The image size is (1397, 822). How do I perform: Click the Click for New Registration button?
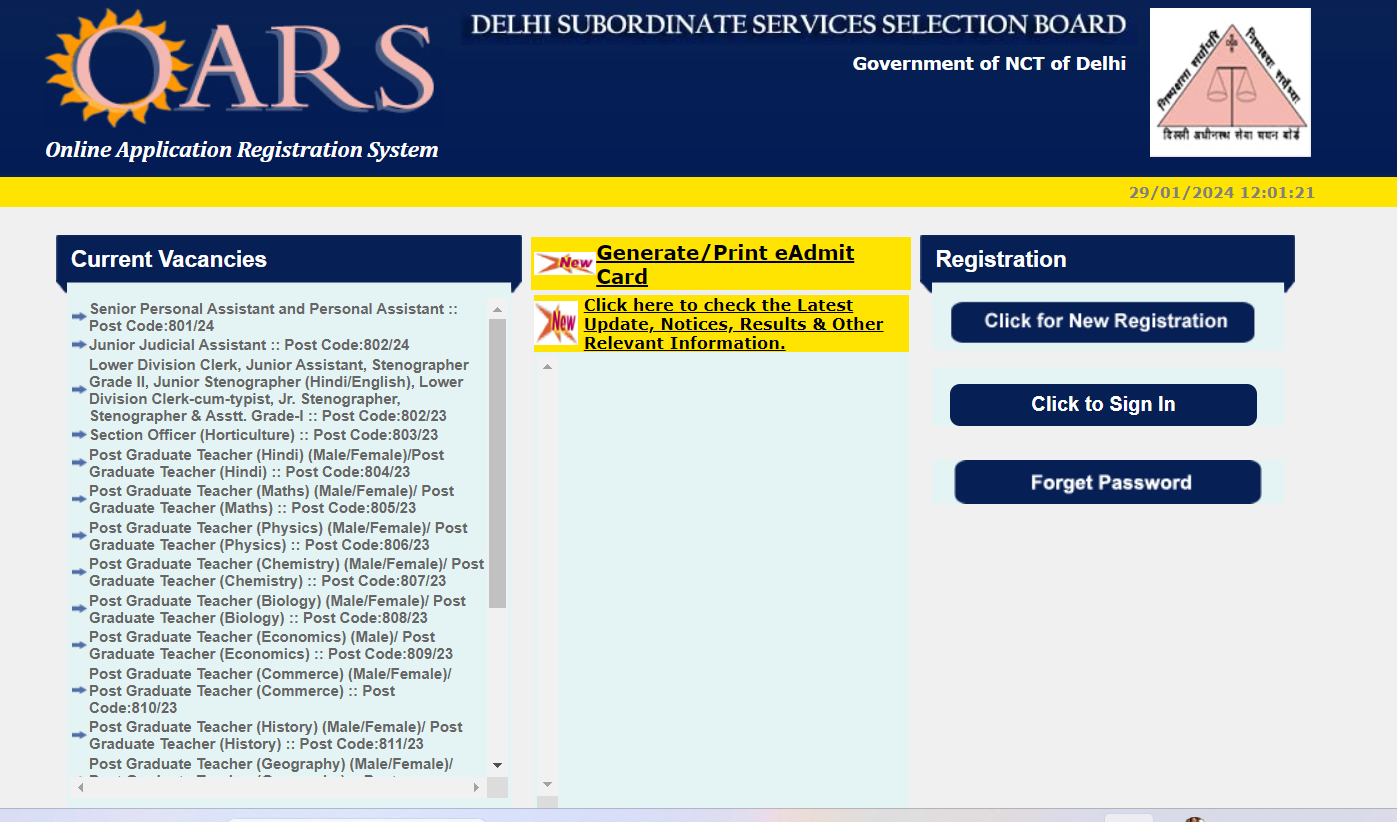(1103, 322)
